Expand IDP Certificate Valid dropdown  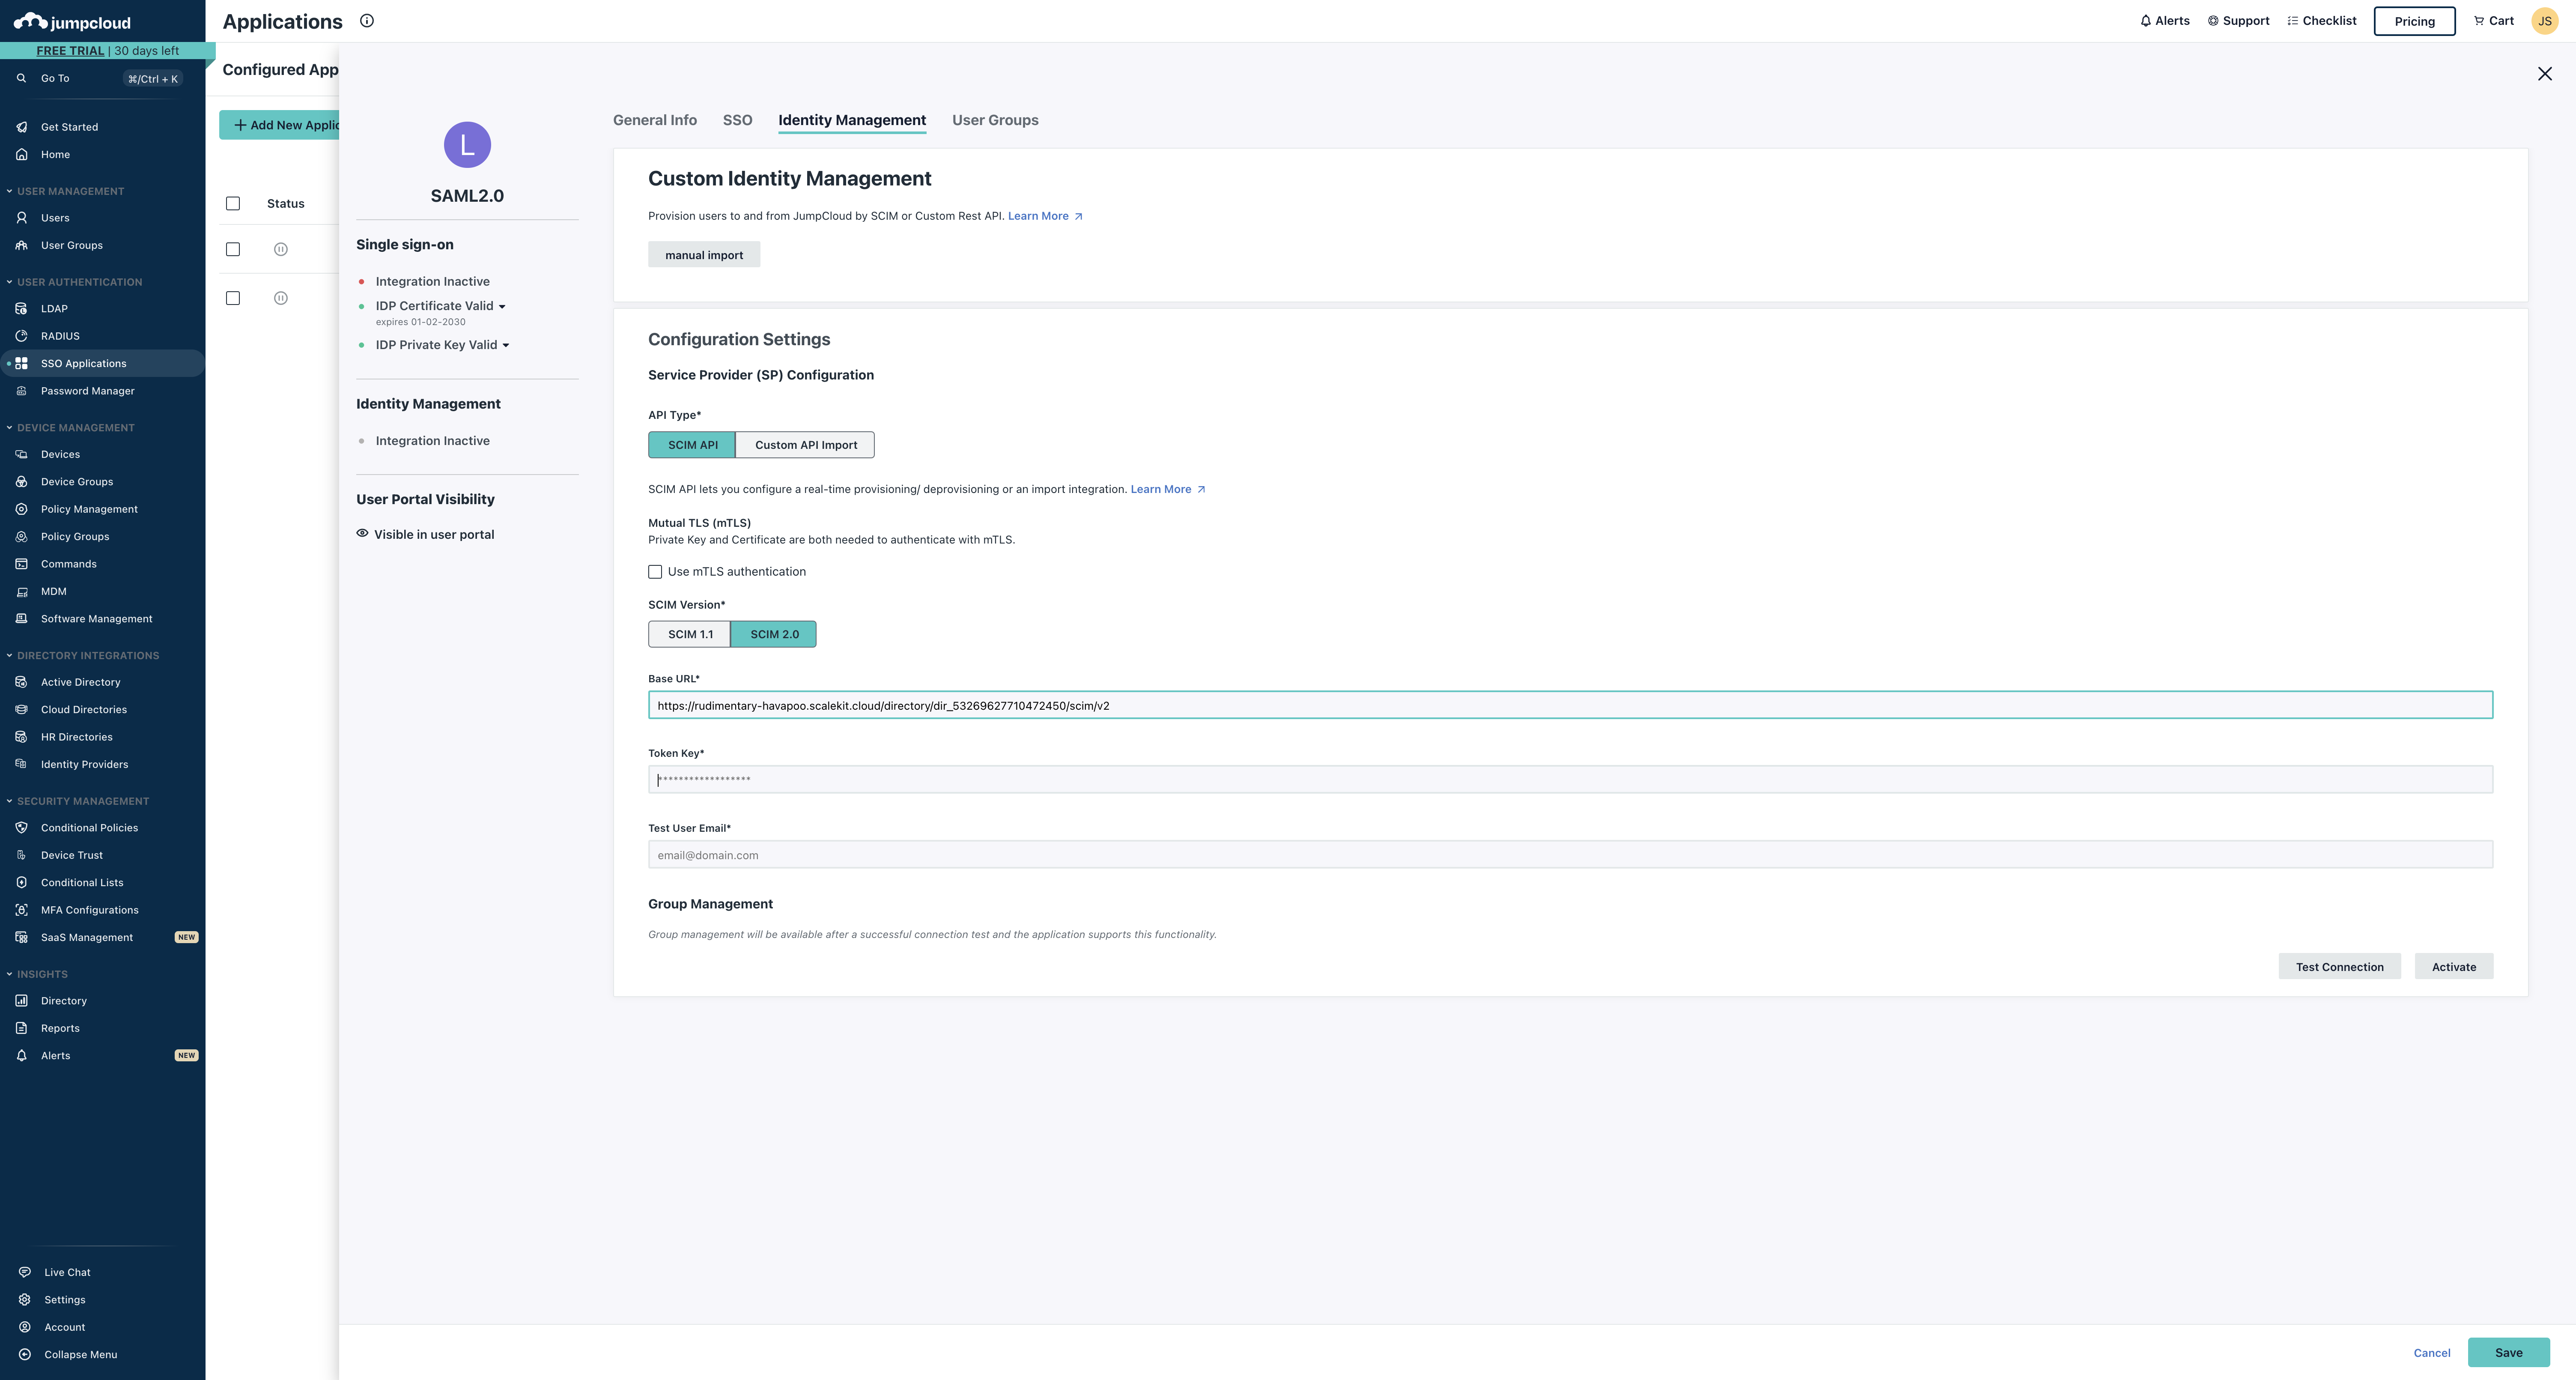(x=502, y=307)
